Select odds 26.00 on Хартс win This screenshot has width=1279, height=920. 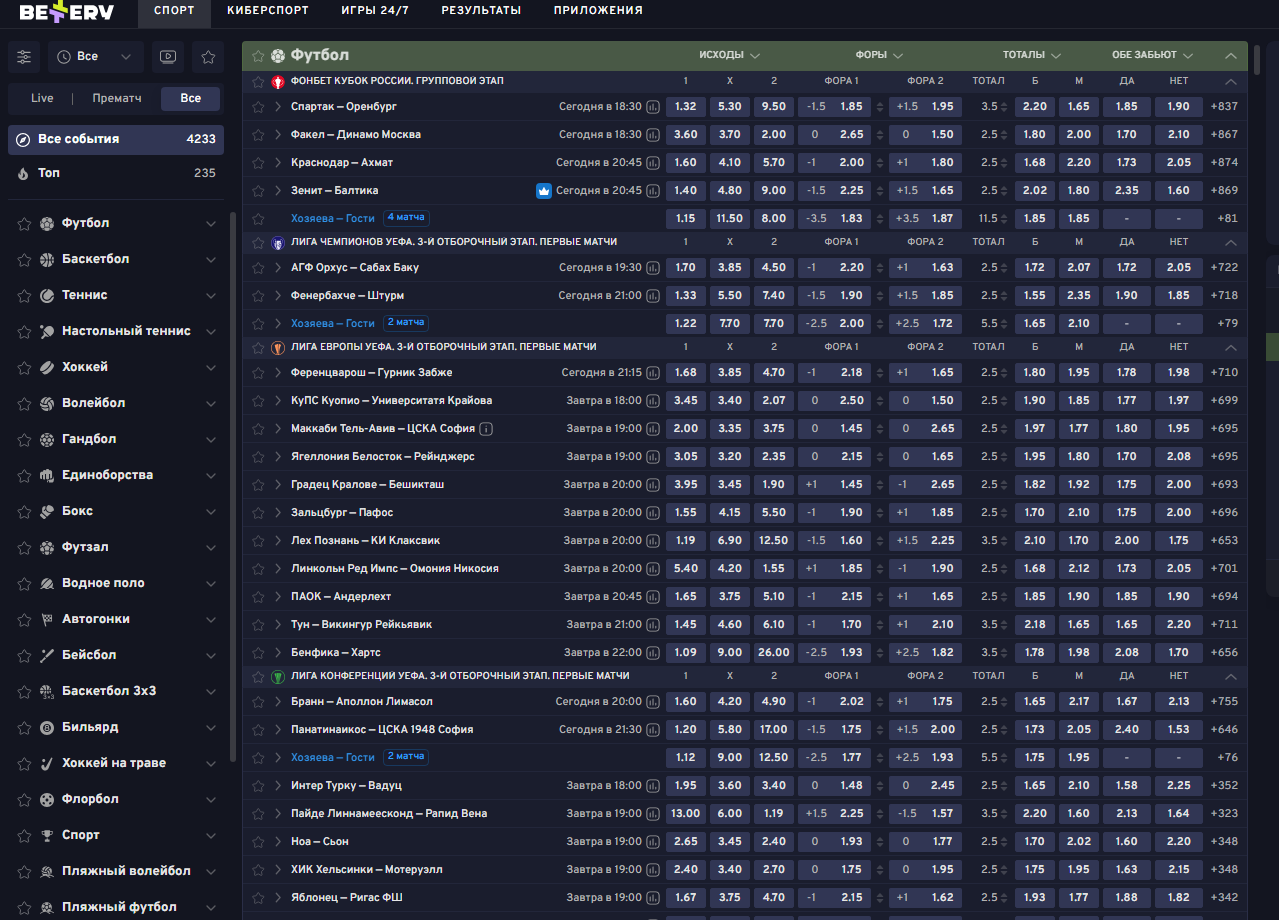pos(774,652)
